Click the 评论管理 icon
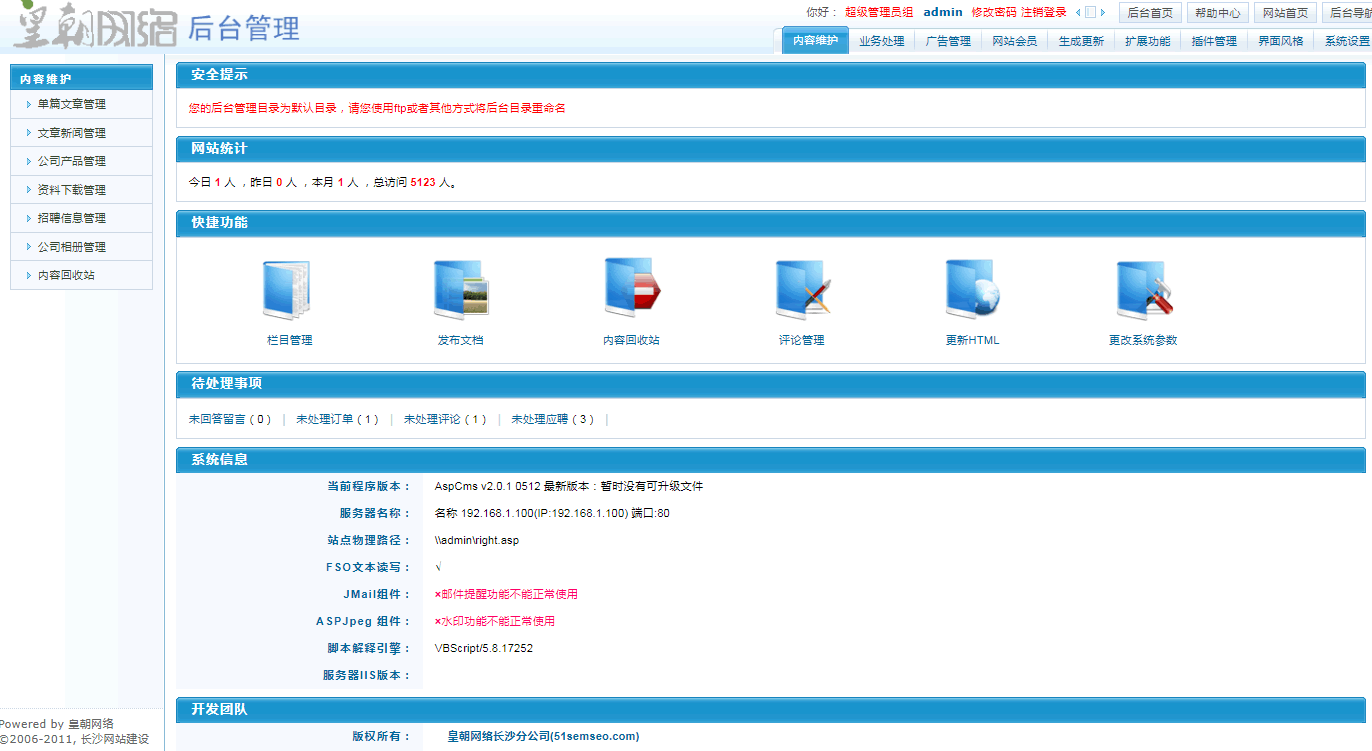This screenshot has height=751, width=1372. pos(802,290)
